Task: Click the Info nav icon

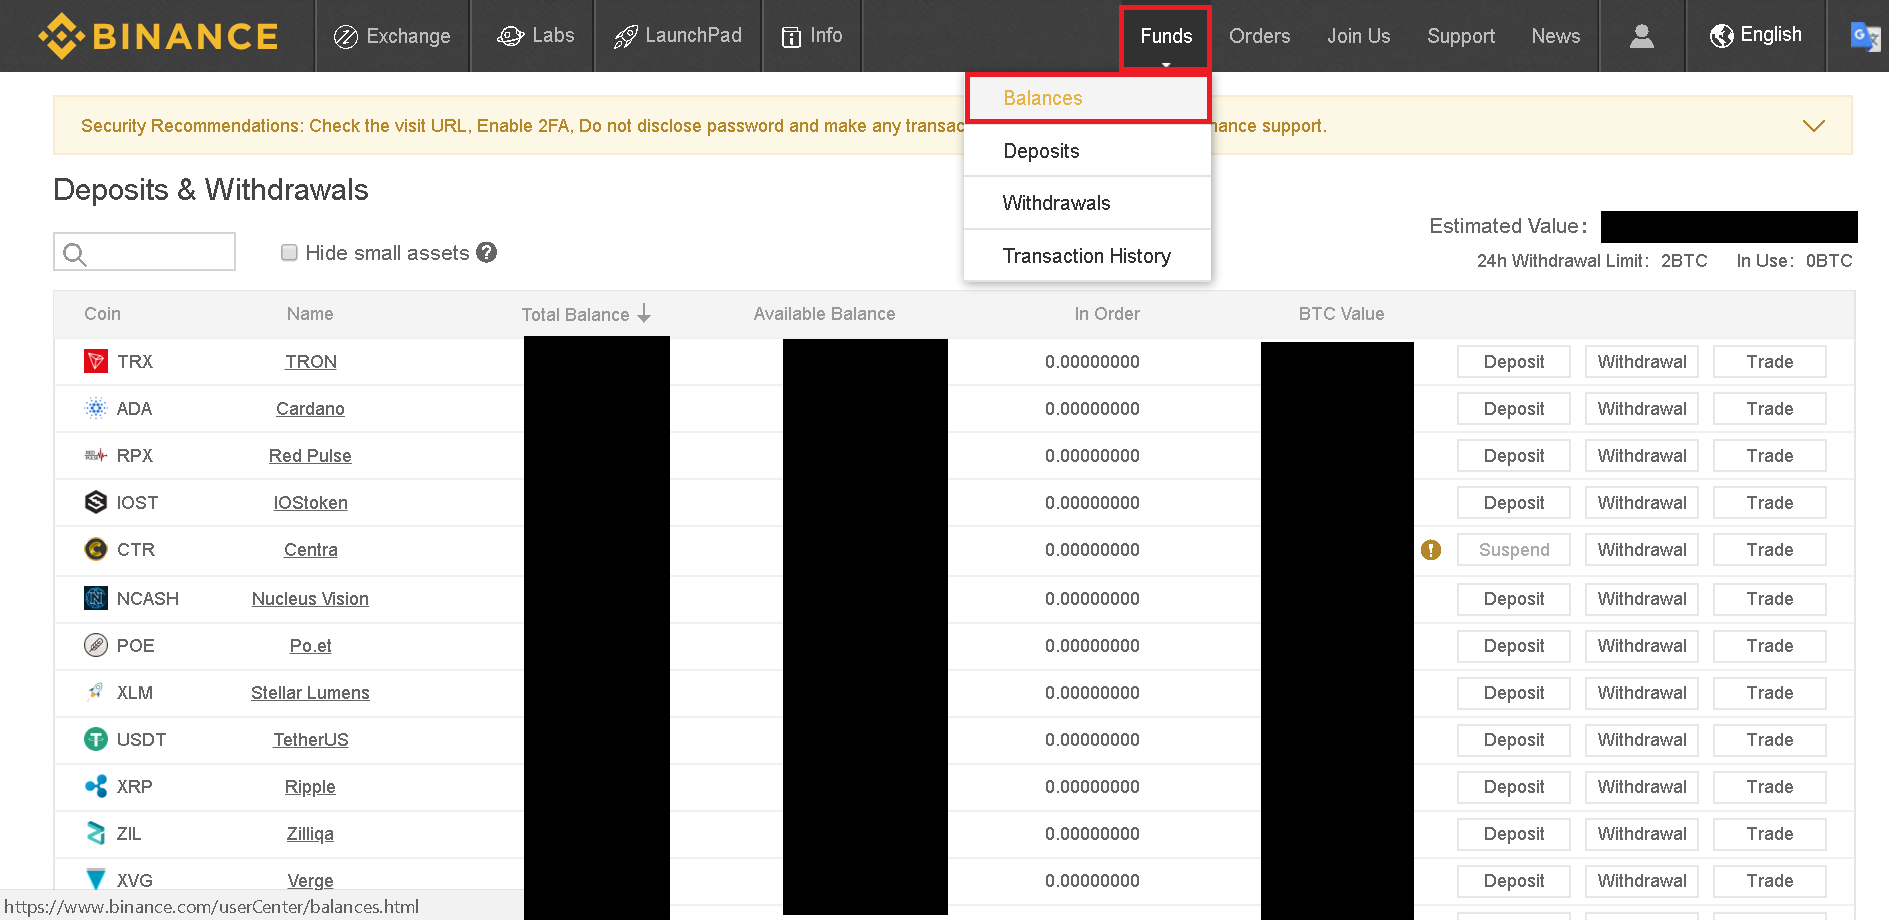Action: pyautogui.click(x=791, y=37)
